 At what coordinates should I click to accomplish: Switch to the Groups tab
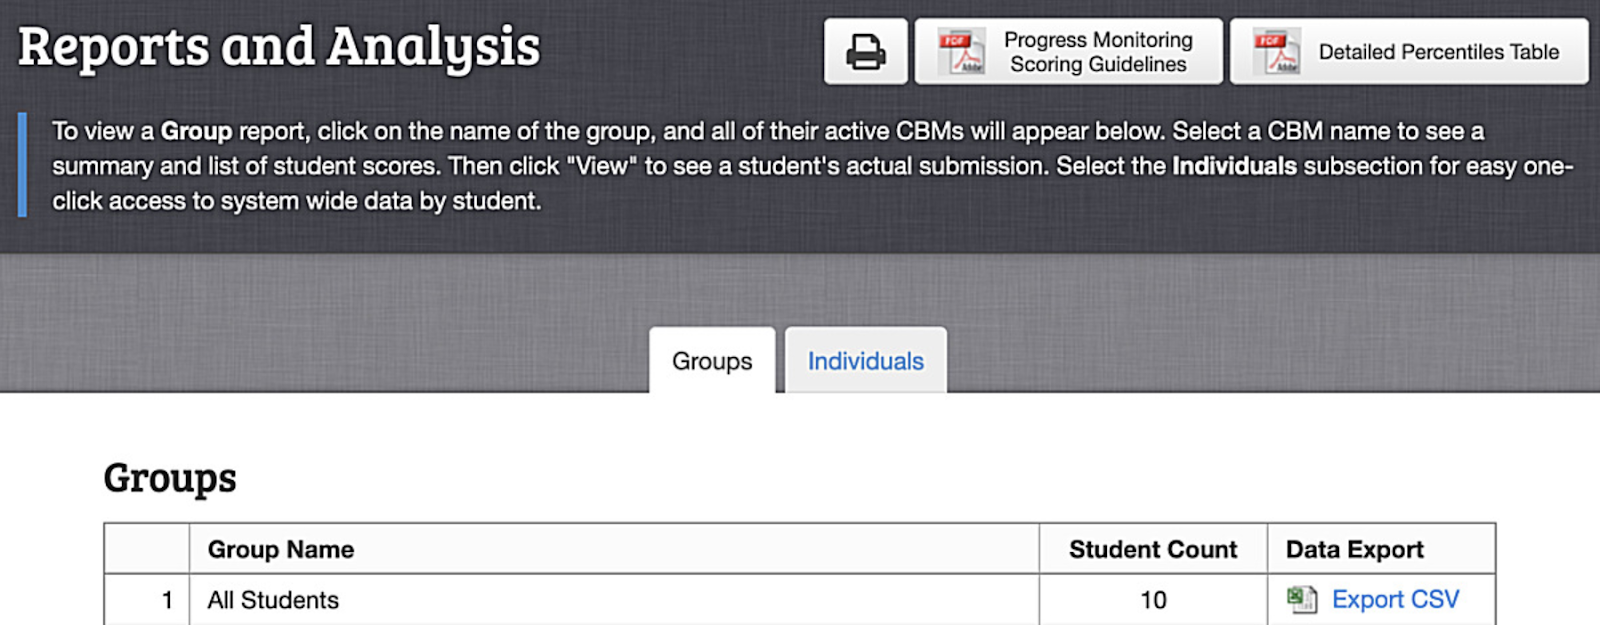pyautogui.click(x=712, y=361)
